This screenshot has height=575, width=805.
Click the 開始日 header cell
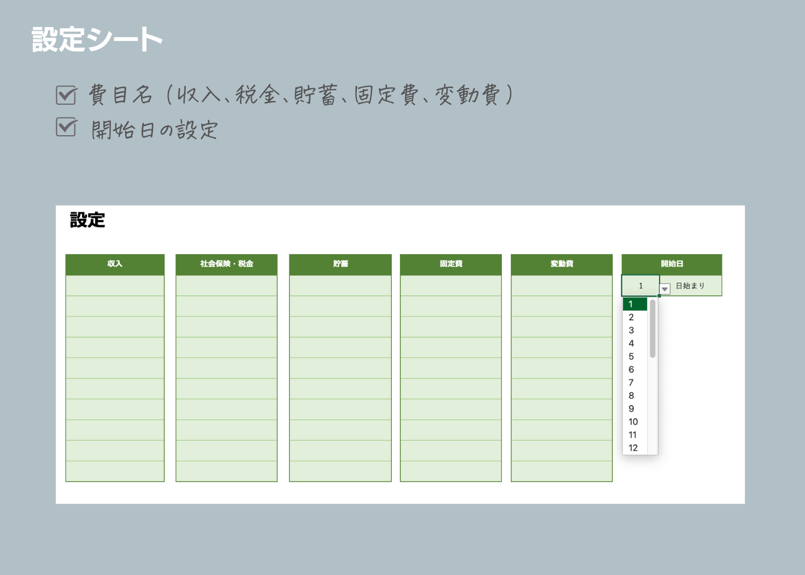coord(672,264)
